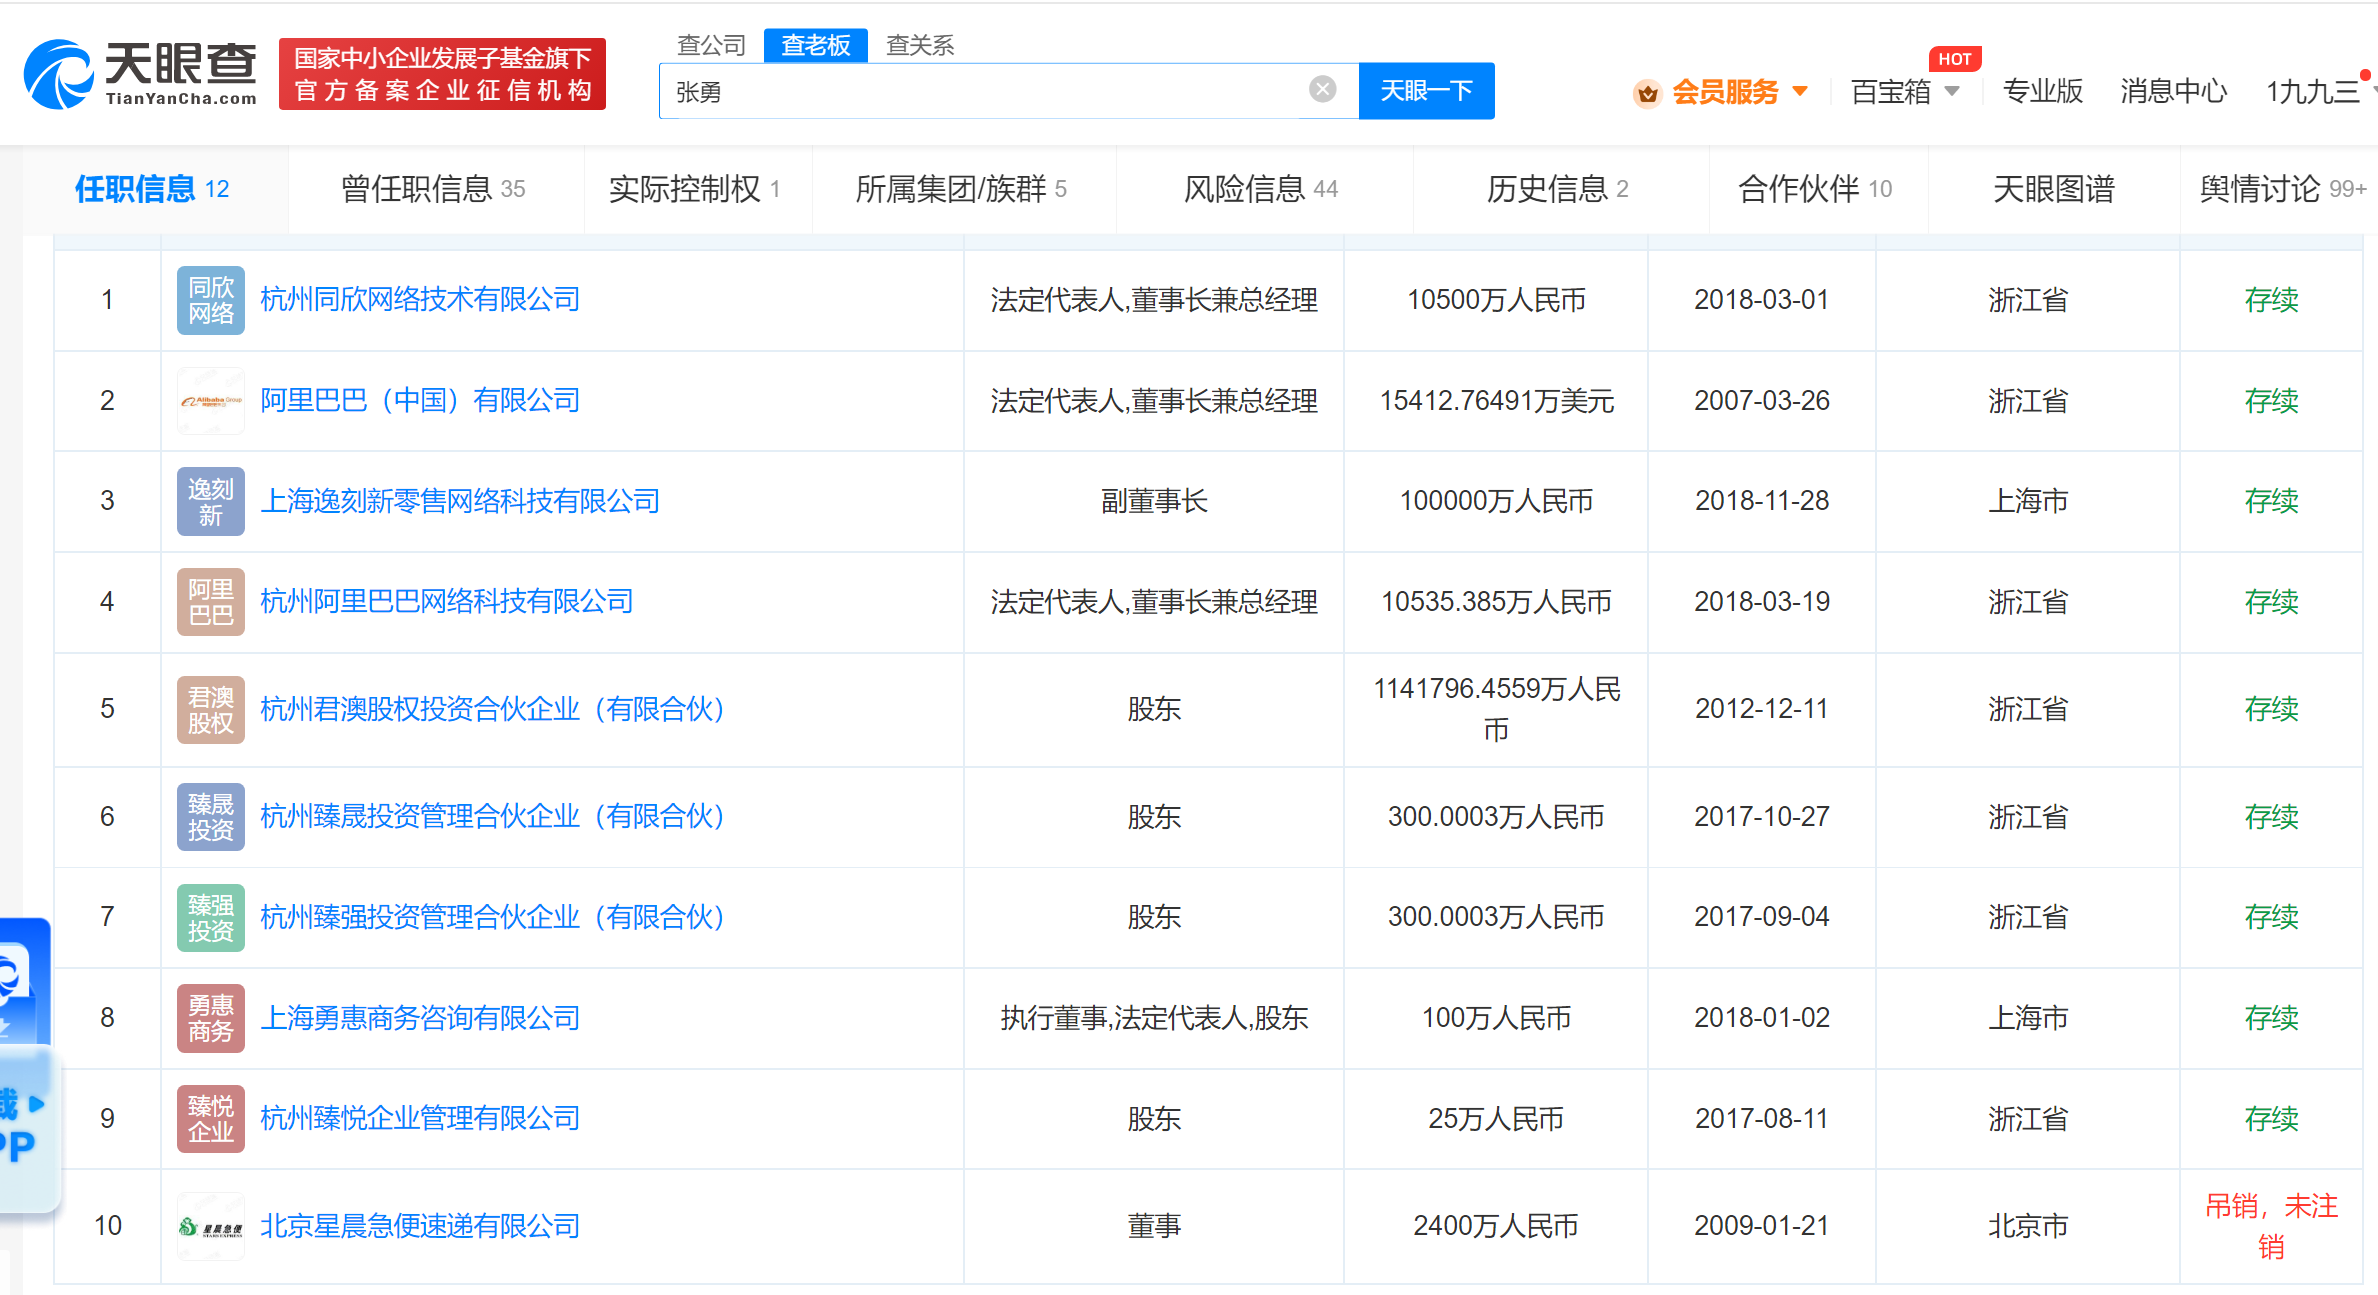Open the 风险信息 tab
The width and height of the screenshot is (2378, 1295).
point(1260,189)
